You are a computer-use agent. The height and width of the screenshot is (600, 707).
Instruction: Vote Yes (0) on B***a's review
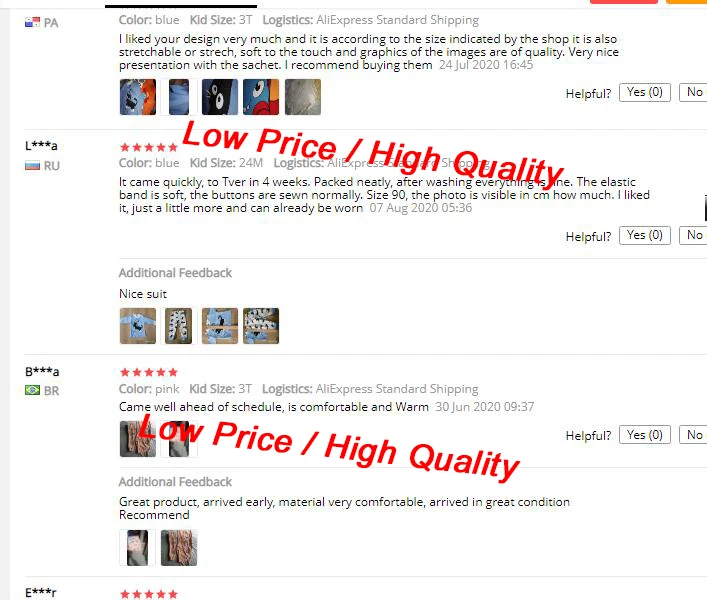pos(644,435)
